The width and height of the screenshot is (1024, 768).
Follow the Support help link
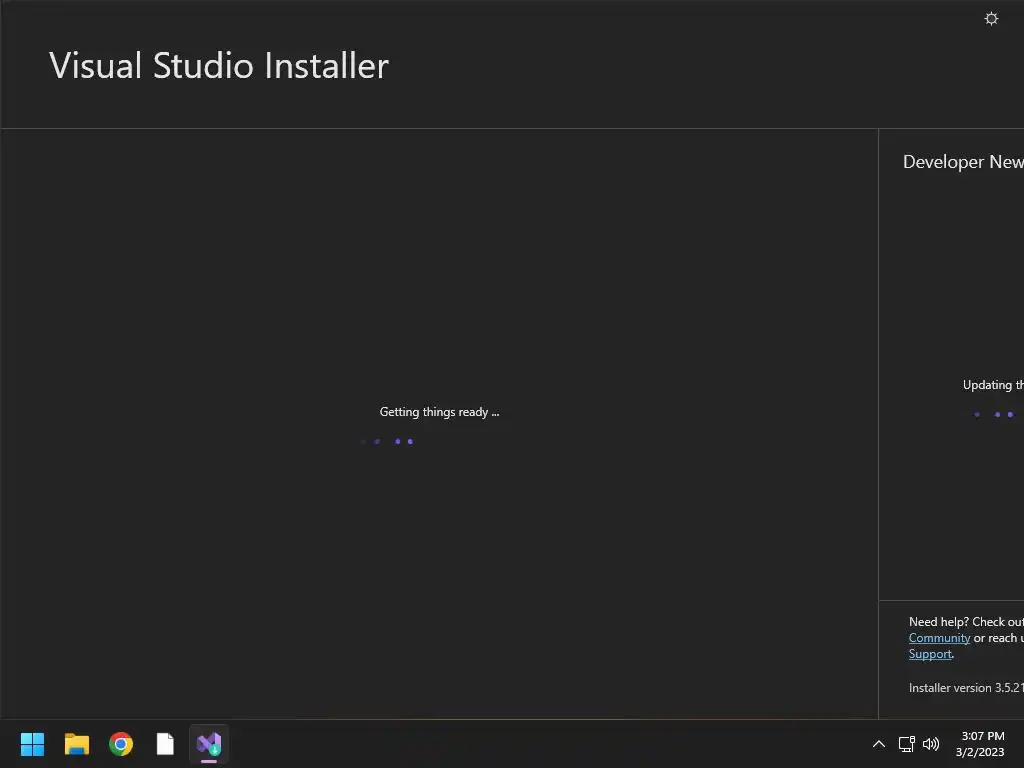[x=930, y=654]
